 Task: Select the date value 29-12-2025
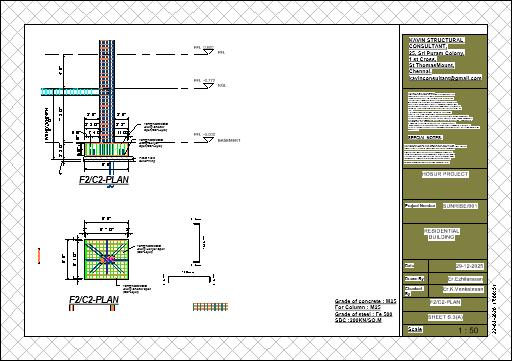coord(469,266)
